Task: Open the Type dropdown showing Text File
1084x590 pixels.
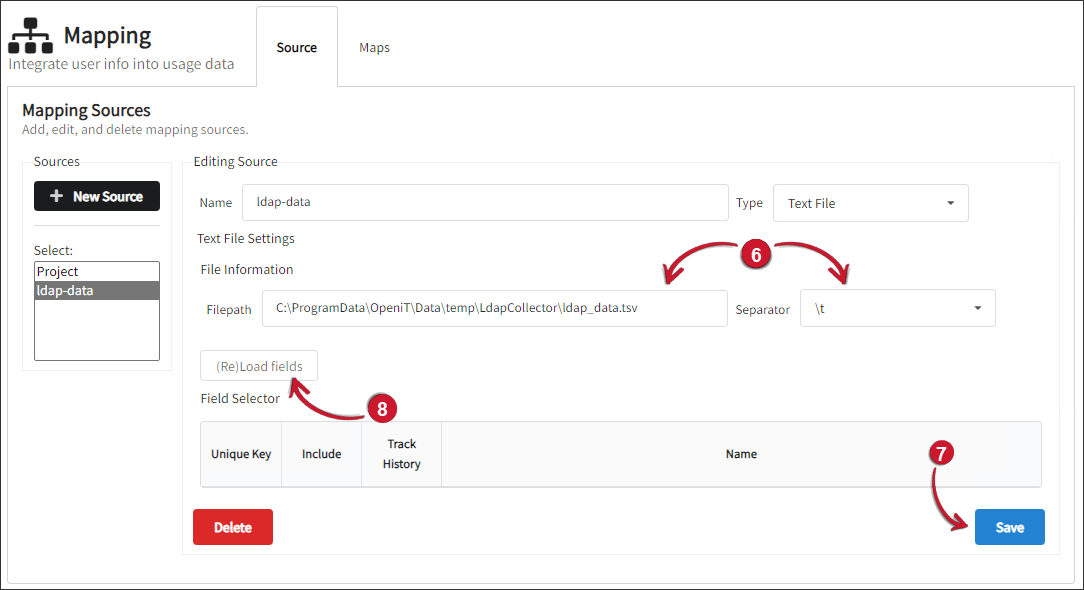Action: [869, 203]
